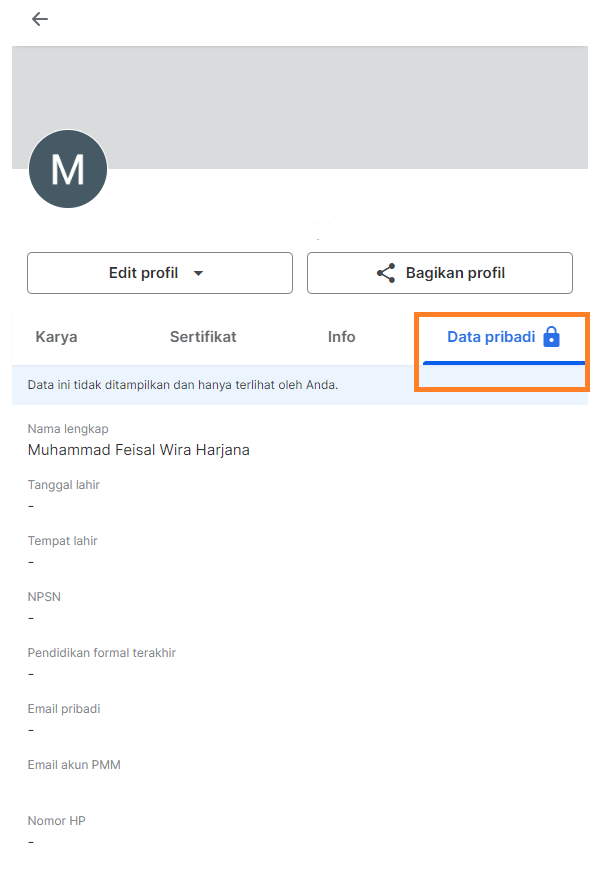Click the Edit profil button
Image resolution: width=592 pixels, height=871 pixels.
(x=160, y=273)
